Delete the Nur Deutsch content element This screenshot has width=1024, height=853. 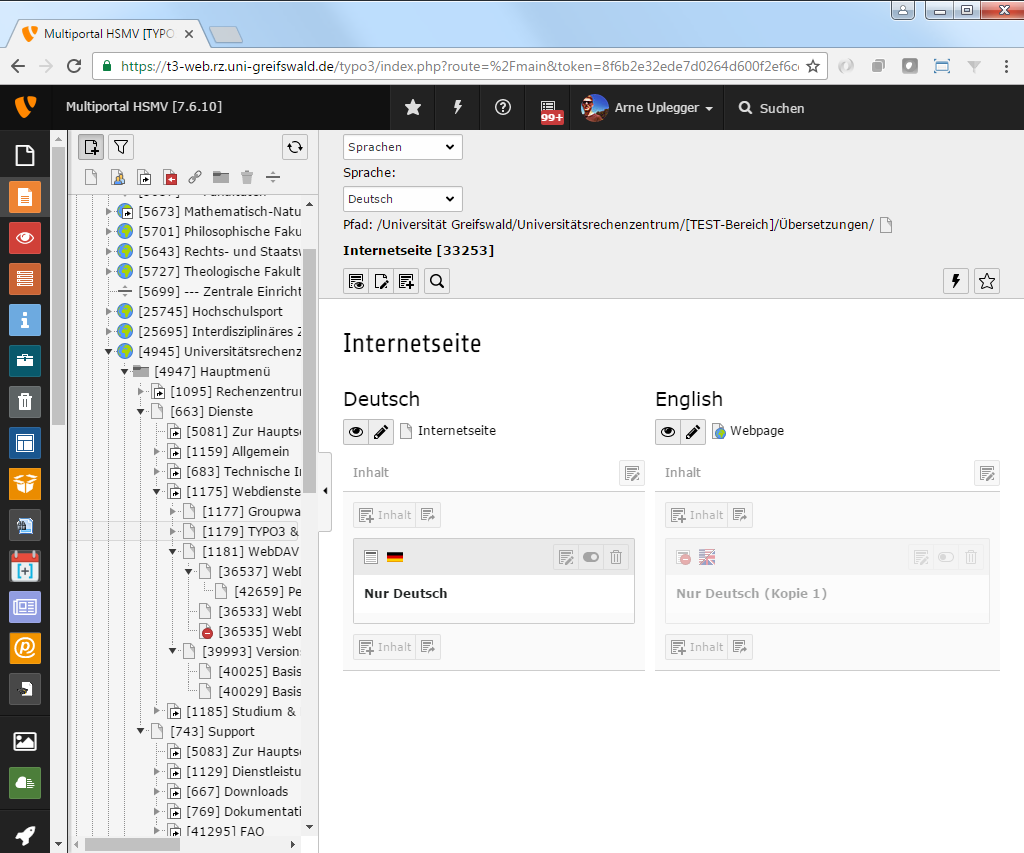click(617, 557)
